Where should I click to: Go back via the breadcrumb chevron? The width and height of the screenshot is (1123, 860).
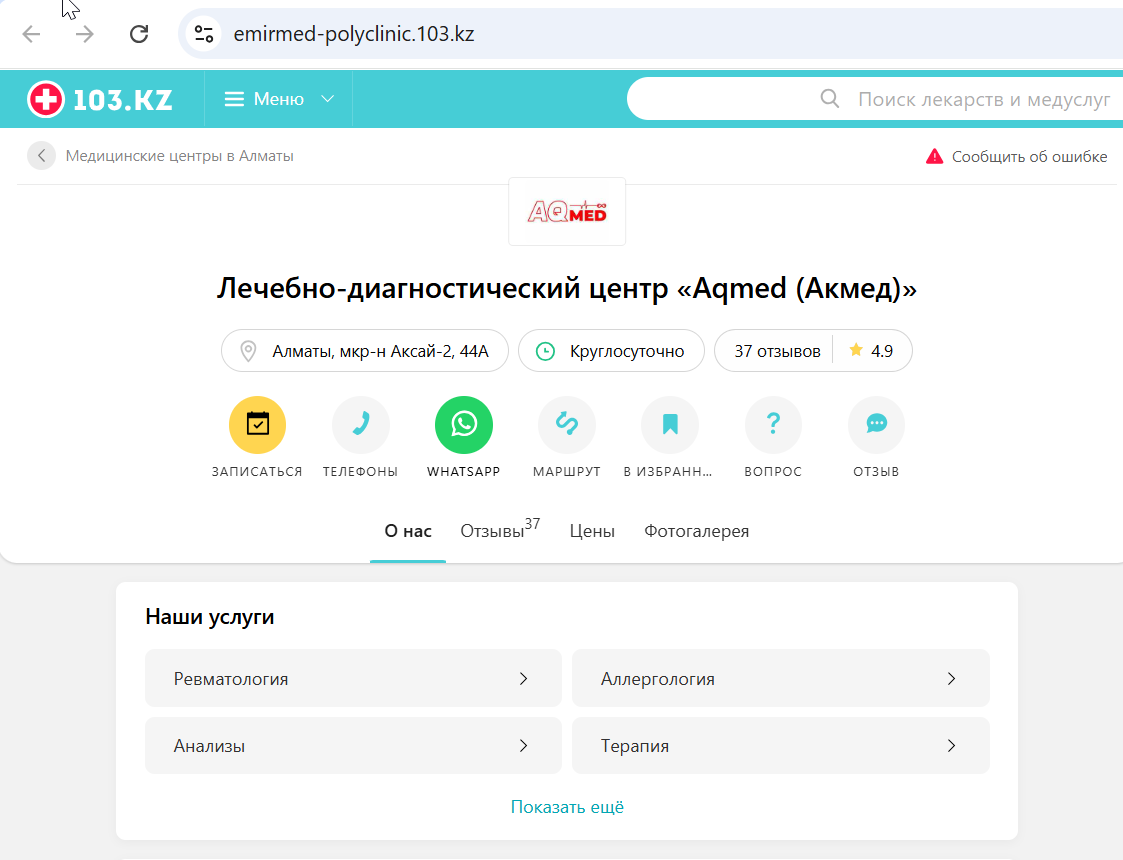pos(42,155)
